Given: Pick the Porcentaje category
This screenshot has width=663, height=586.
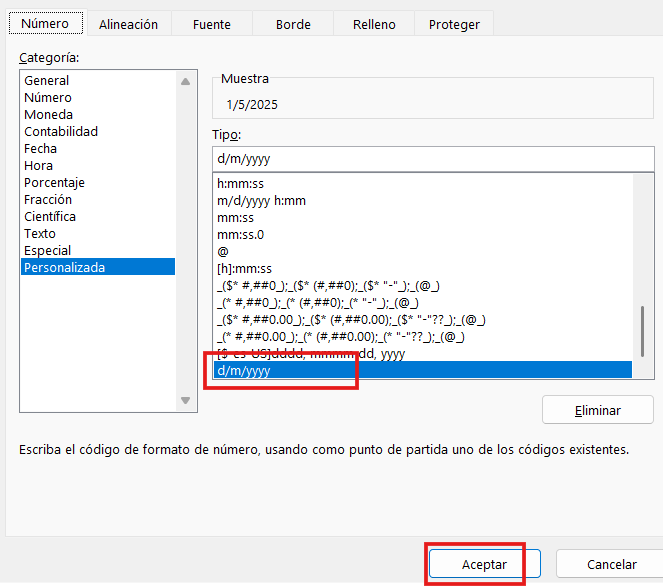Looking at the screenshot, I should pyautogui.click(x=55, y=183).
